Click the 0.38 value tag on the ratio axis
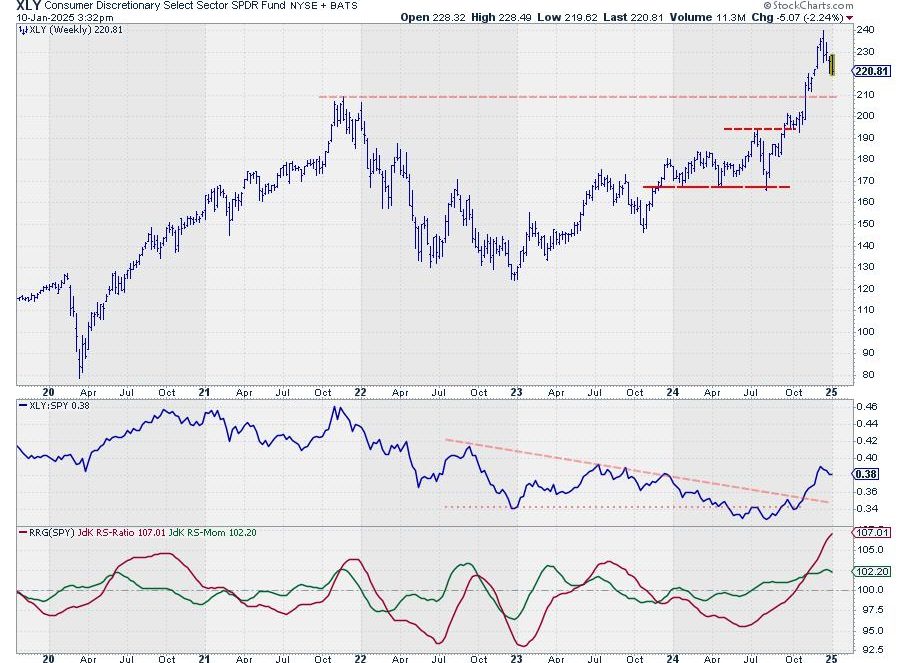Screen dimensions: 900x663 click(x=866, y=474)
